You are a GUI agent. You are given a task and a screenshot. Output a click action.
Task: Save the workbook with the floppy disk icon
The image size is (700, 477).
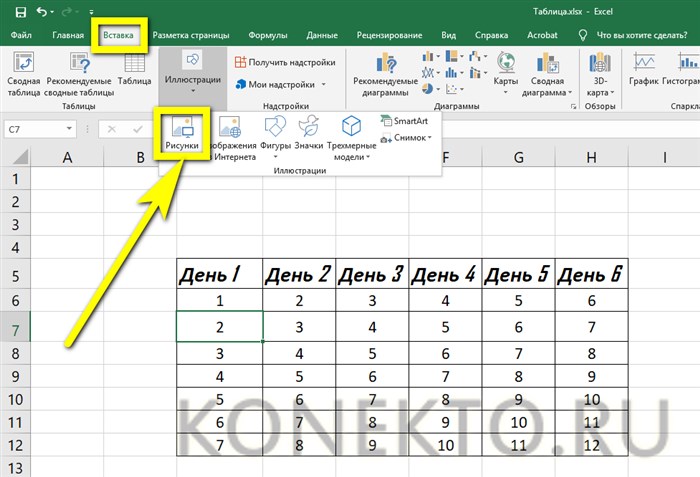pyautogui.click(x=21, y=12)
